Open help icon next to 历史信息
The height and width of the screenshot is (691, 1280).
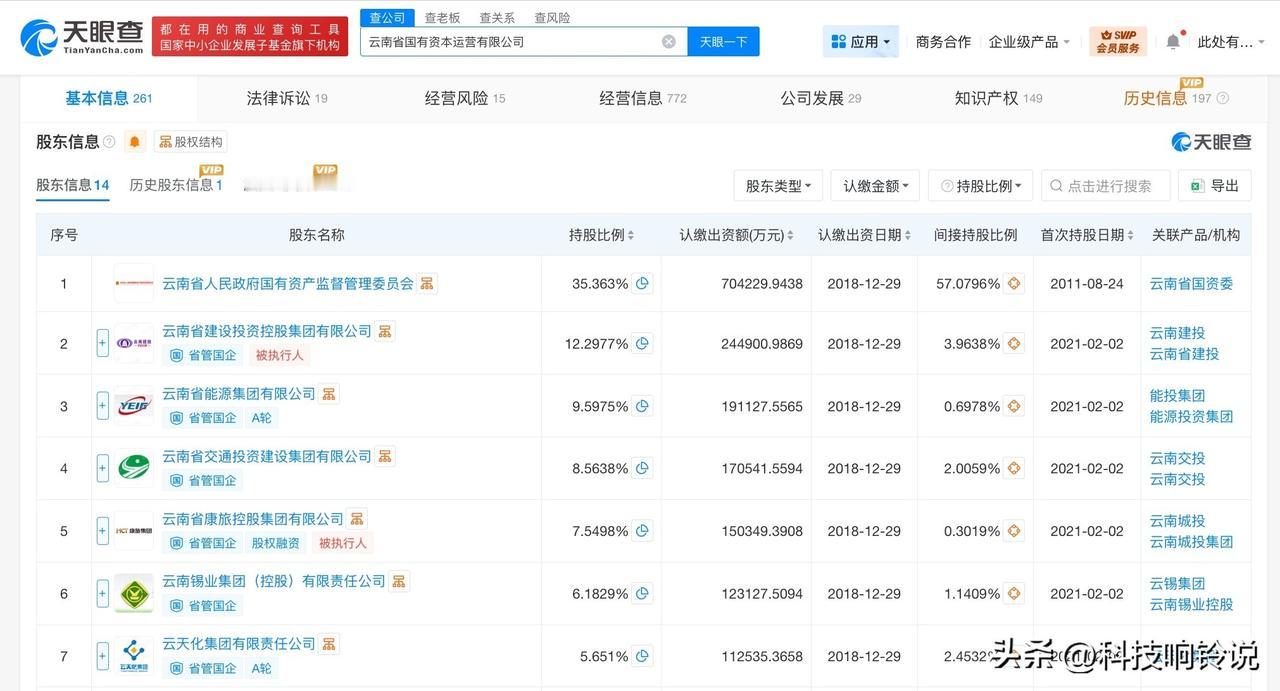(x=1222, y=99)
